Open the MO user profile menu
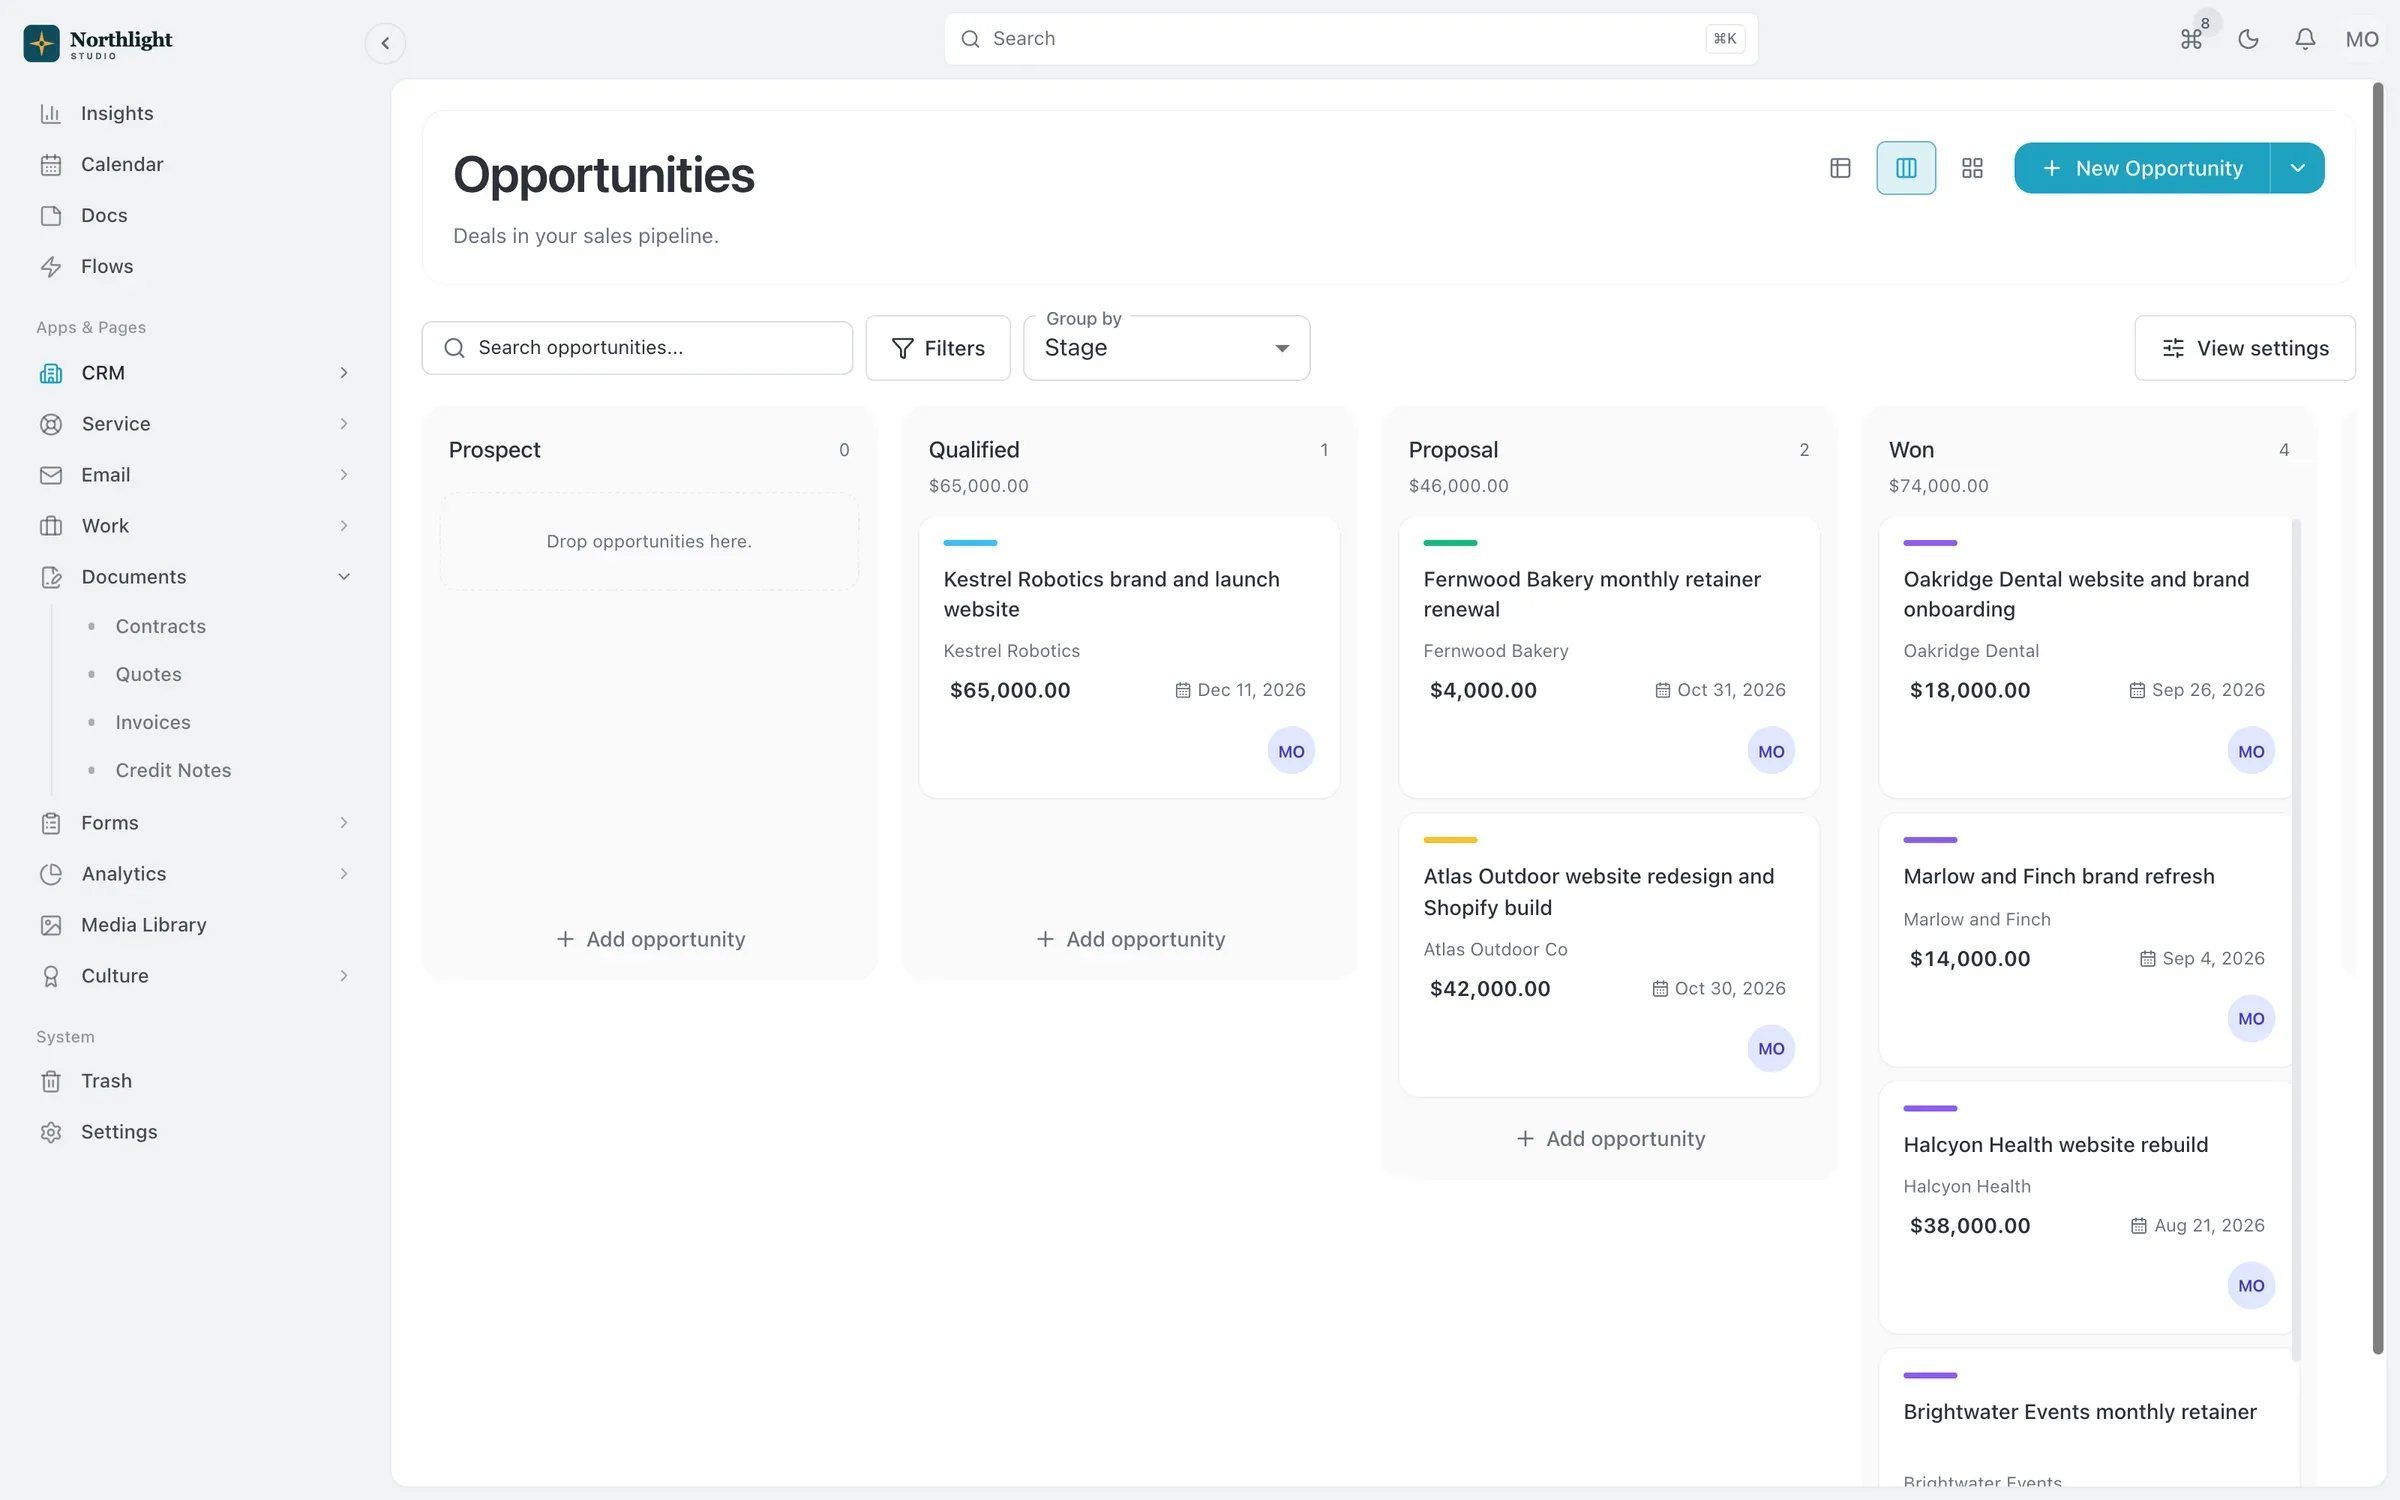The image size is (2400, 1500). coord(2362,39)
